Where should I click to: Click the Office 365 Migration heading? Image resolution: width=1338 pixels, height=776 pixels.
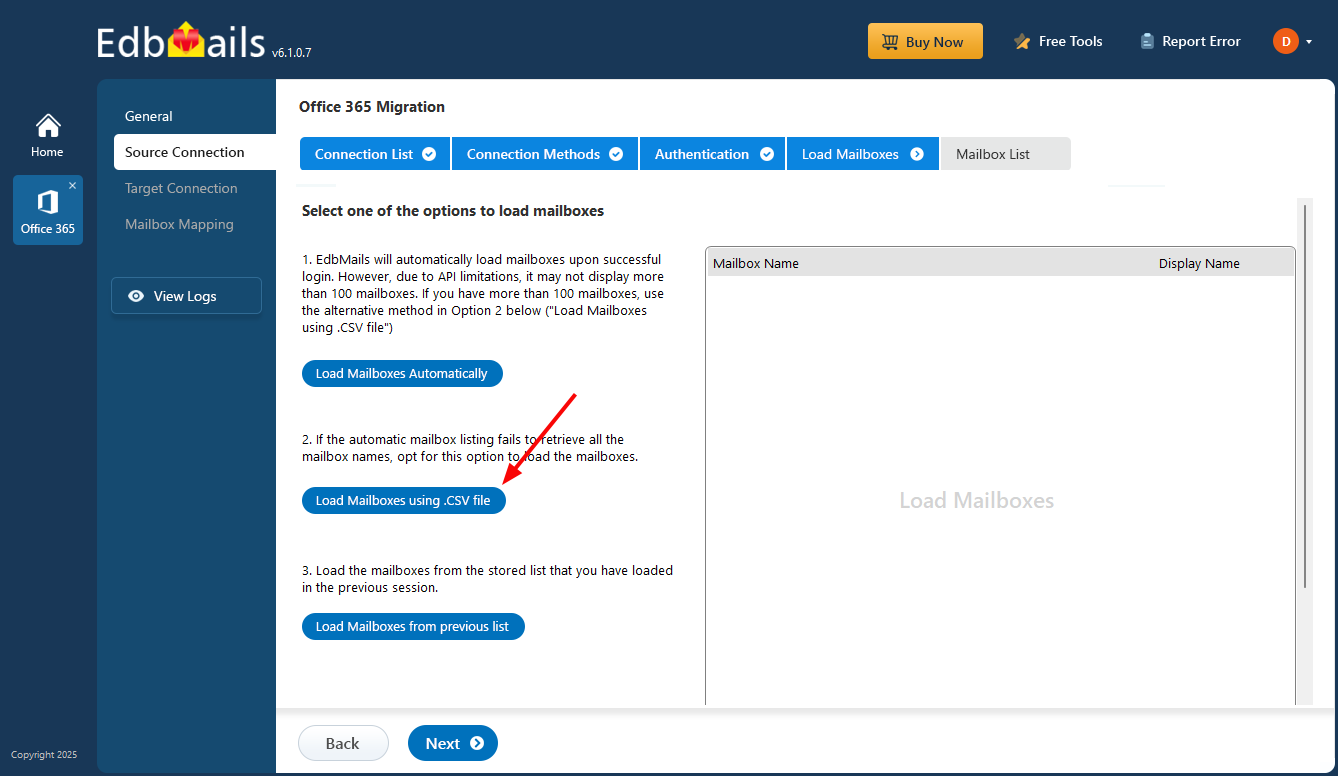point(372,106)
